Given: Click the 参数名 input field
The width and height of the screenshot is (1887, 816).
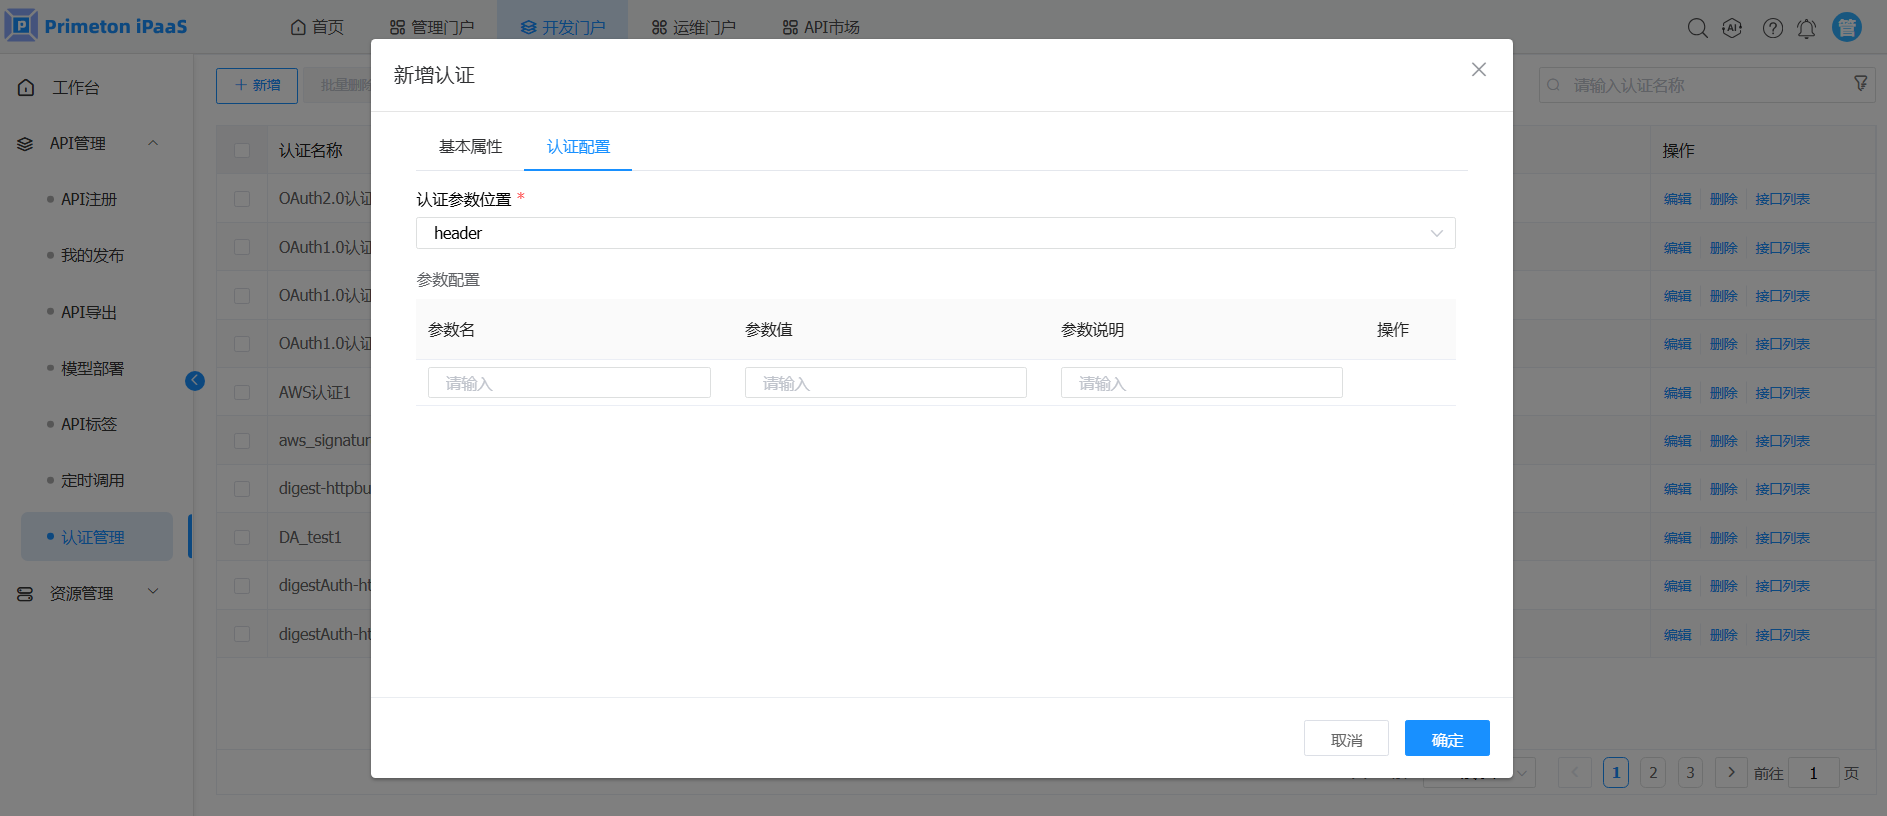Looking at the screenshot, I should (x=569, y=383).
